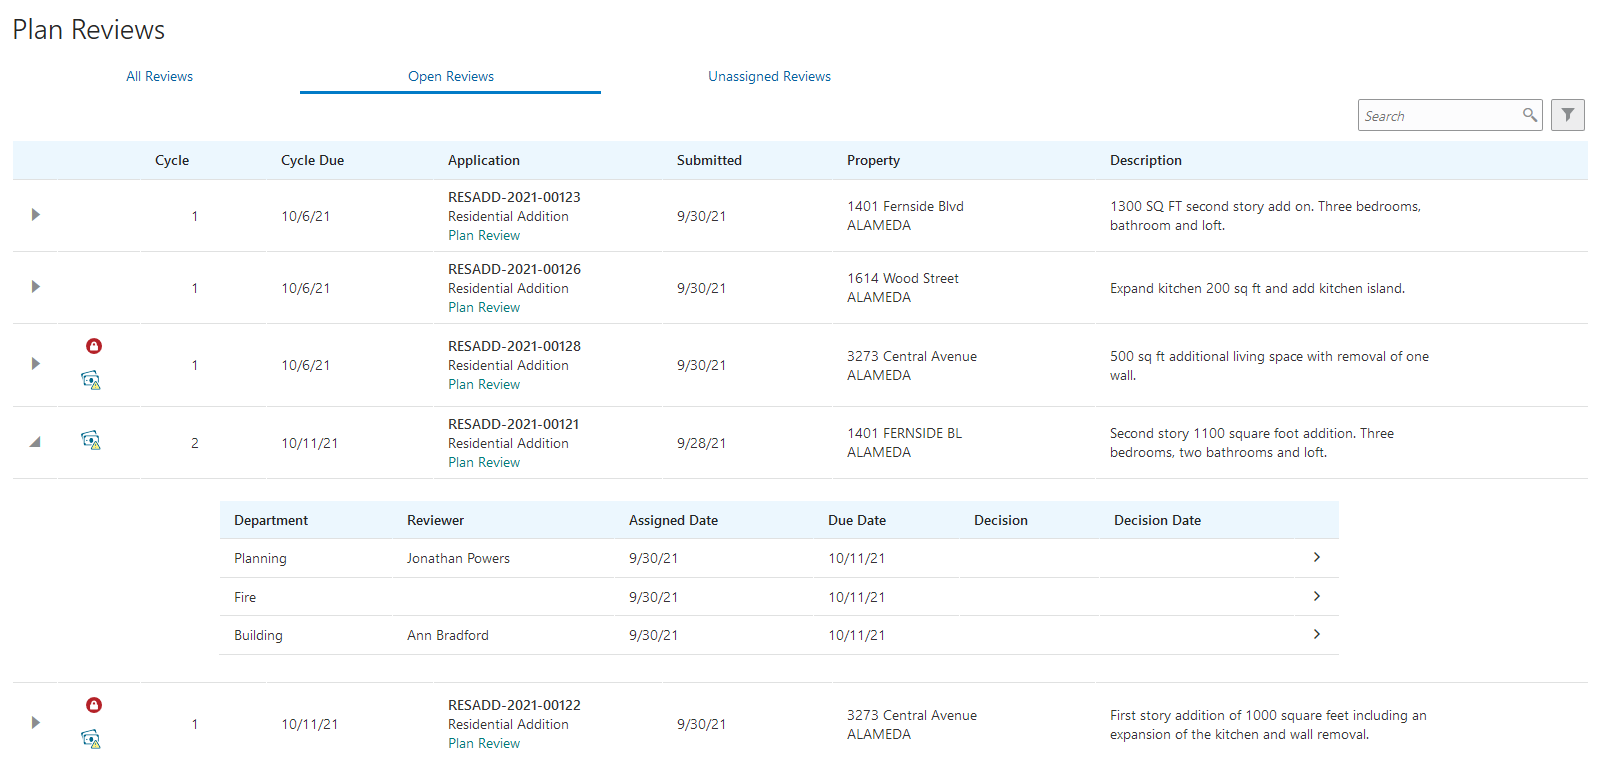Click the fees warning icon for RESADD-2021-00121
Screen dimensions: 1600x763
pos(91,440)
